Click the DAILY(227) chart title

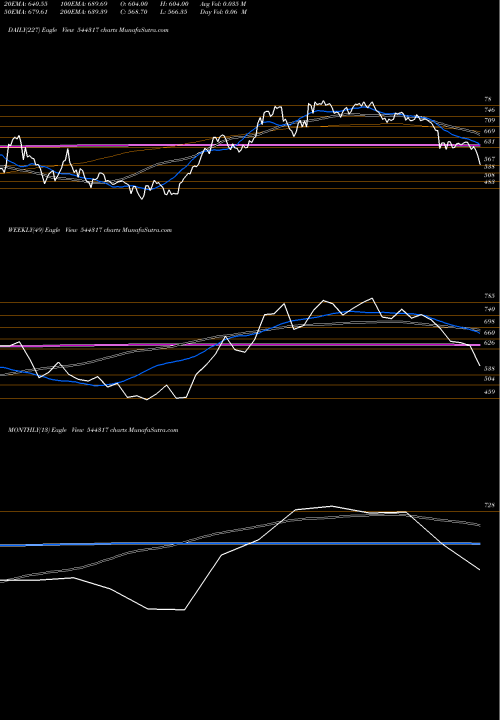pyautogui.click(x=88, y=30)
